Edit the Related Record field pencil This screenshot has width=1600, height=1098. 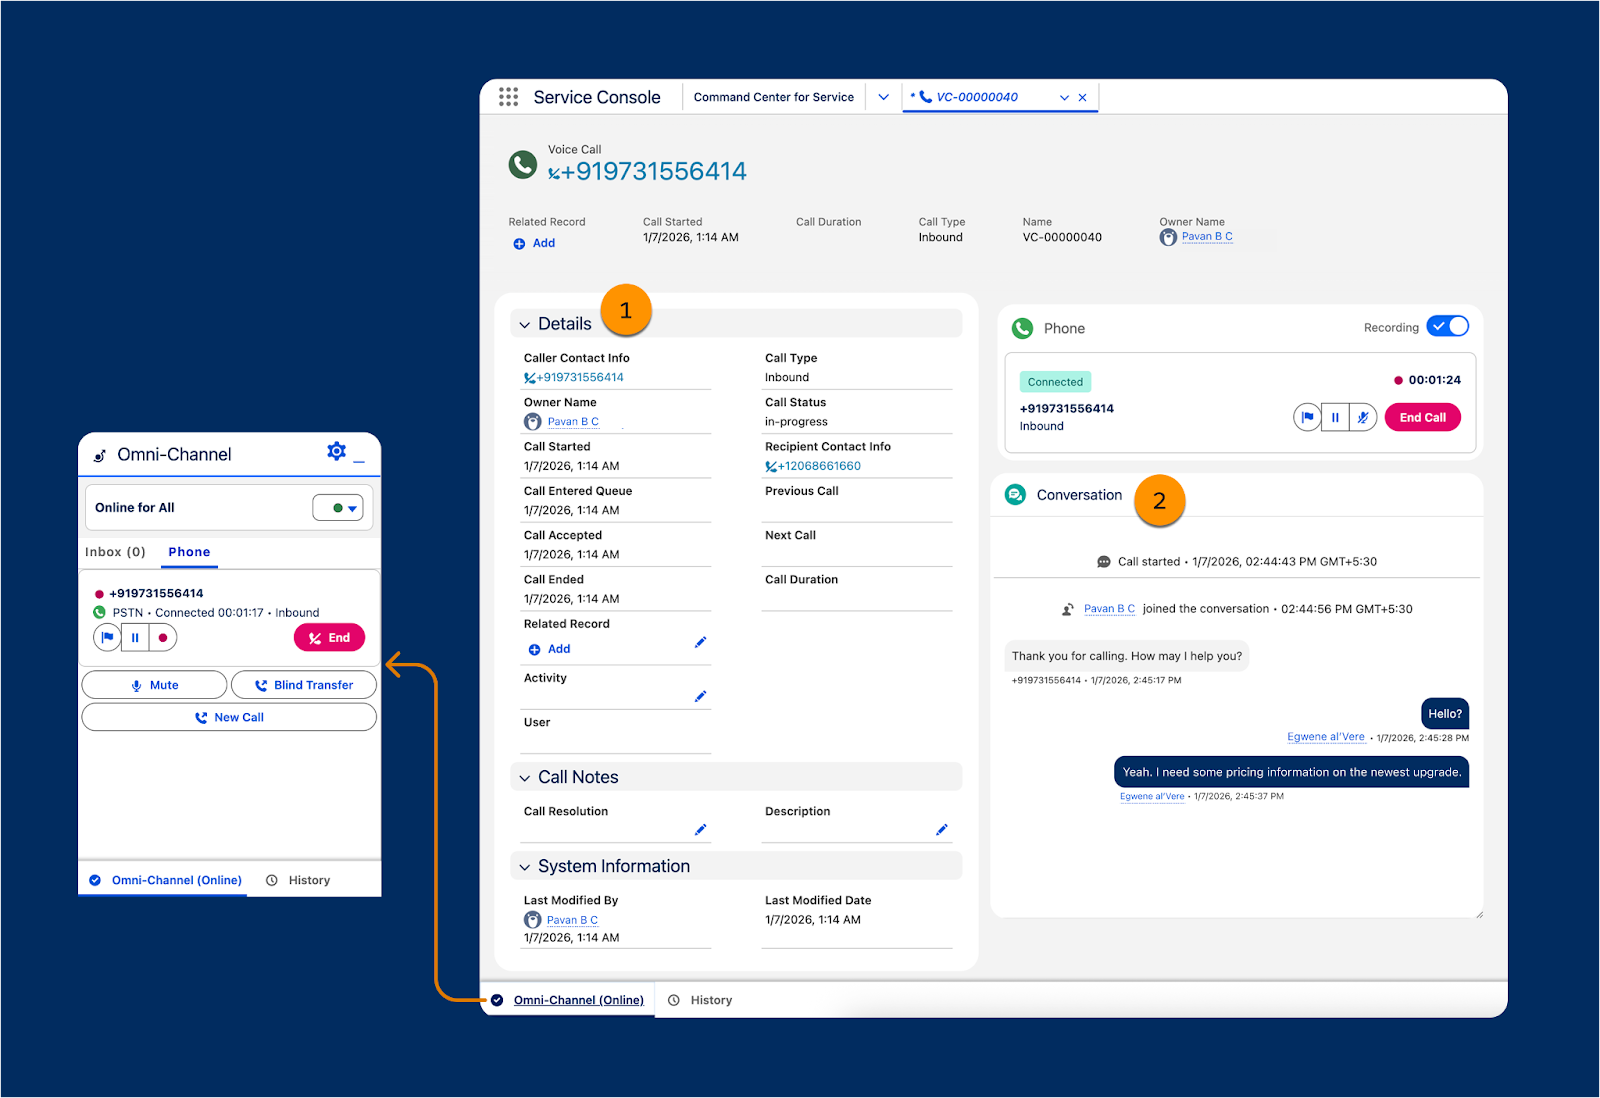click(x=700, y=642)
